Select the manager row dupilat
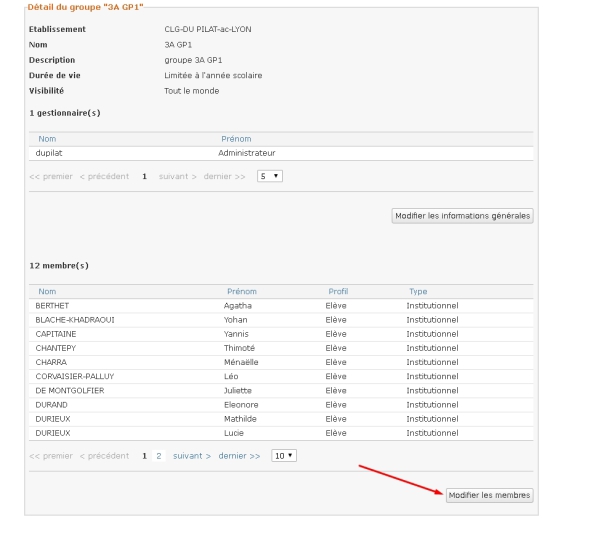Image resolution: width=611 pixels, height=533 pixels. pyautogui.click(x=281, y=153)
